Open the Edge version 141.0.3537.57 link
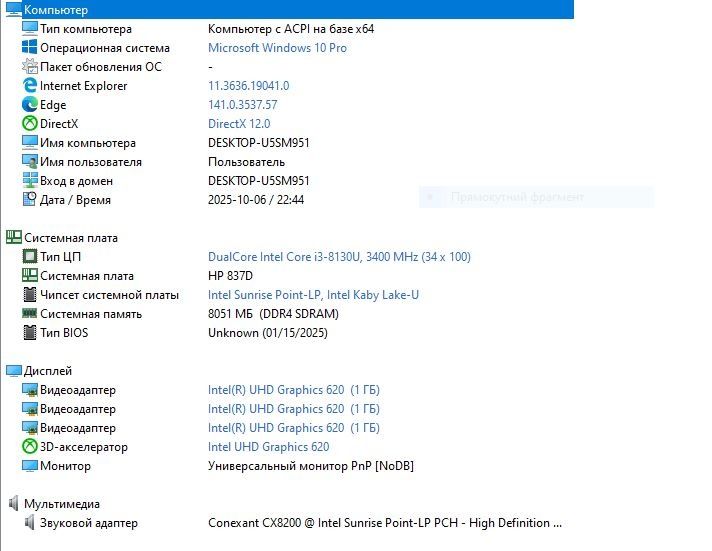 click(x=242, y=105)
